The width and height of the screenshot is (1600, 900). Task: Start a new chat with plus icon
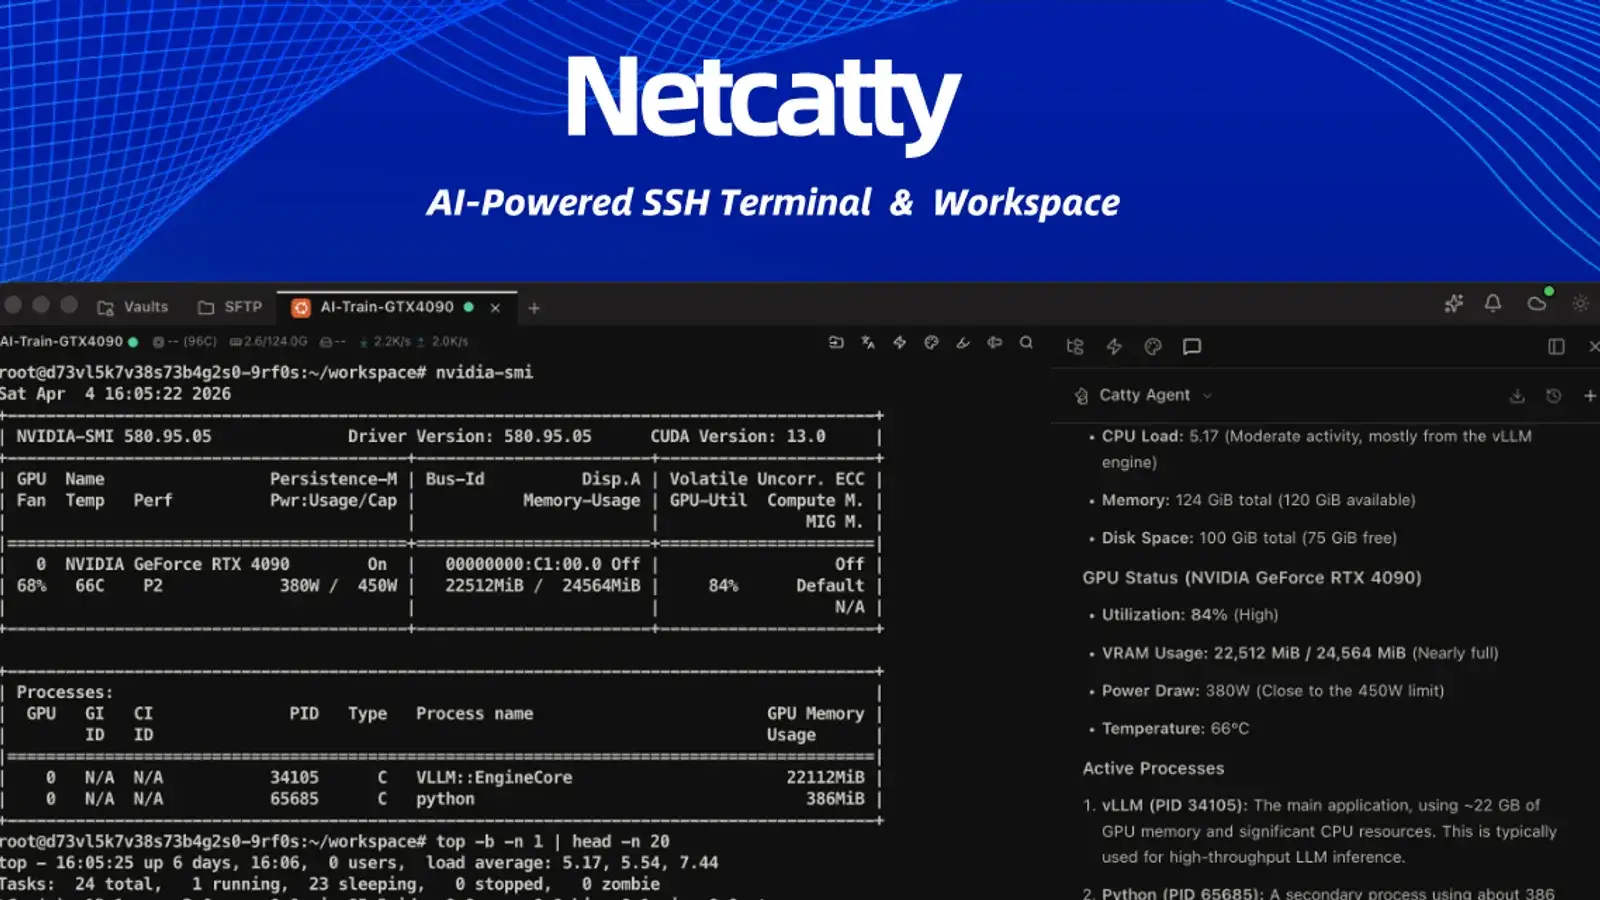tap(1590, 396)
